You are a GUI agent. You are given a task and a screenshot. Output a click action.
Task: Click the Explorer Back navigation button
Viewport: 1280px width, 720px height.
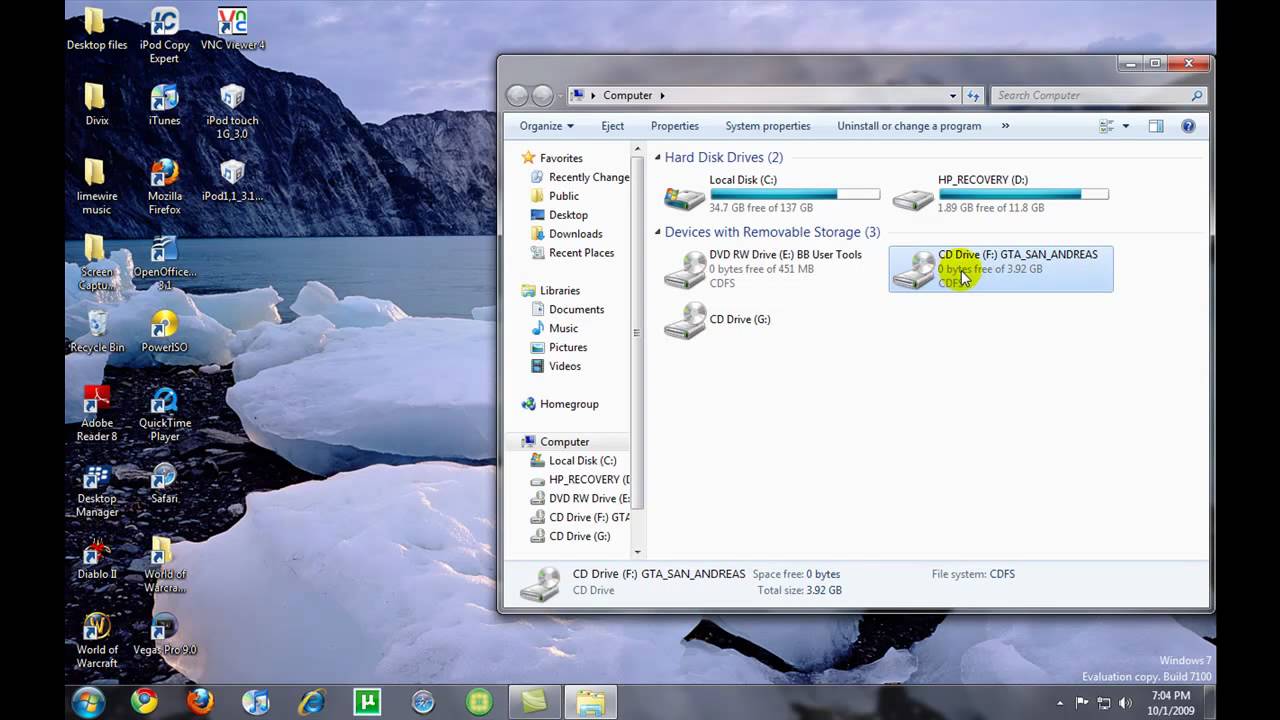[517, 96]
